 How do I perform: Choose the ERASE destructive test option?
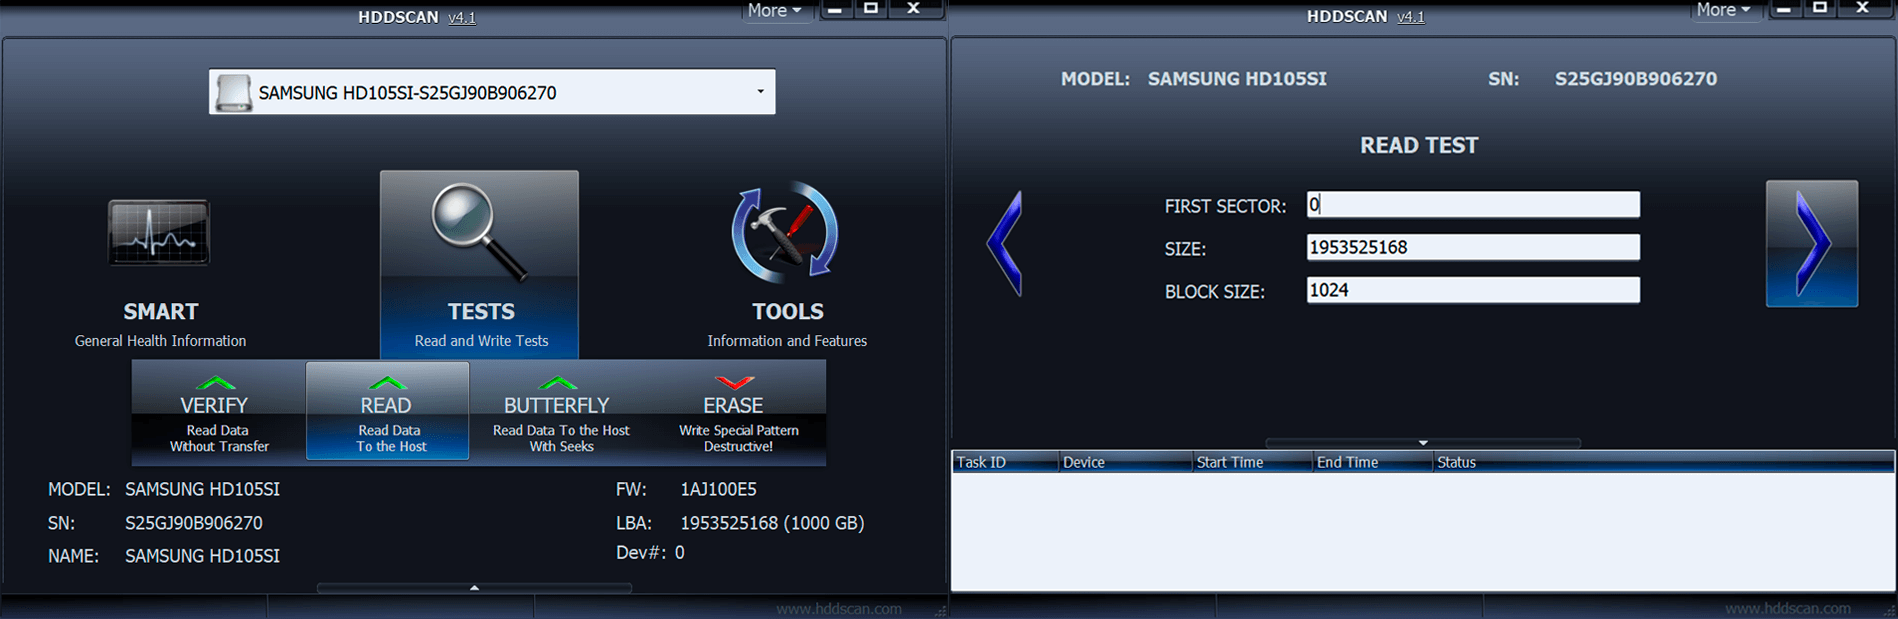(739, 413)
